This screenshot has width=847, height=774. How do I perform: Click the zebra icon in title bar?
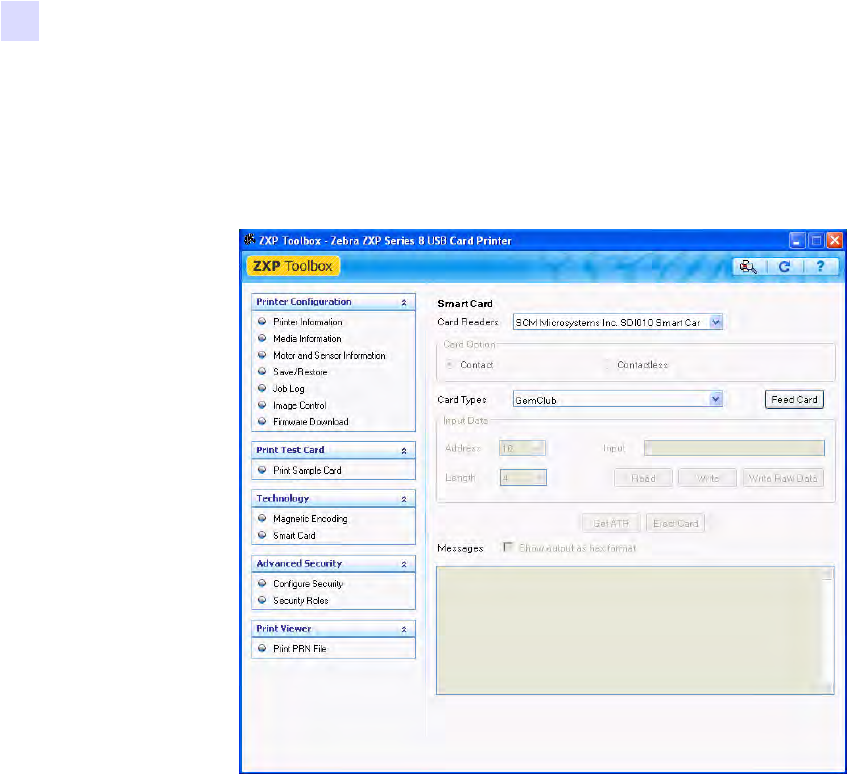coord(250,240)
